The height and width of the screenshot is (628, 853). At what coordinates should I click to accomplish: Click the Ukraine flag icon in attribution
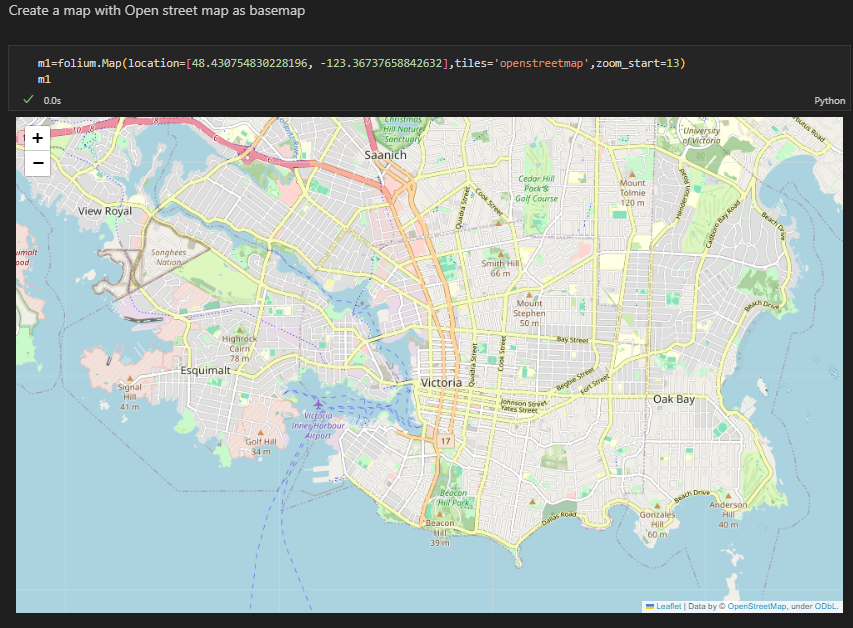tap(650, 606)
